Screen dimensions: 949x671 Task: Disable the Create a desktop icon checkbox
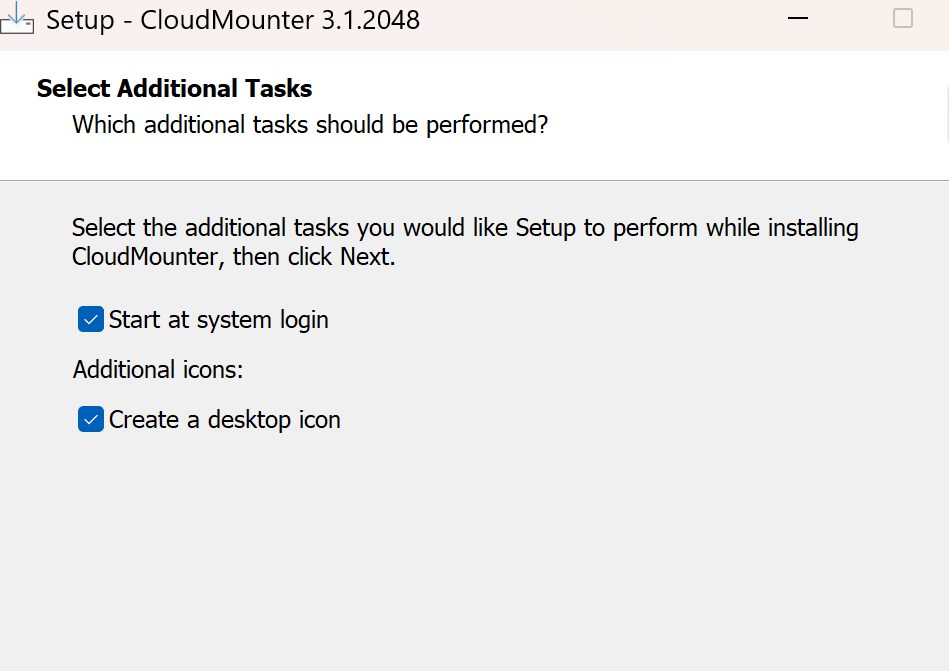[x=91, y=420]
